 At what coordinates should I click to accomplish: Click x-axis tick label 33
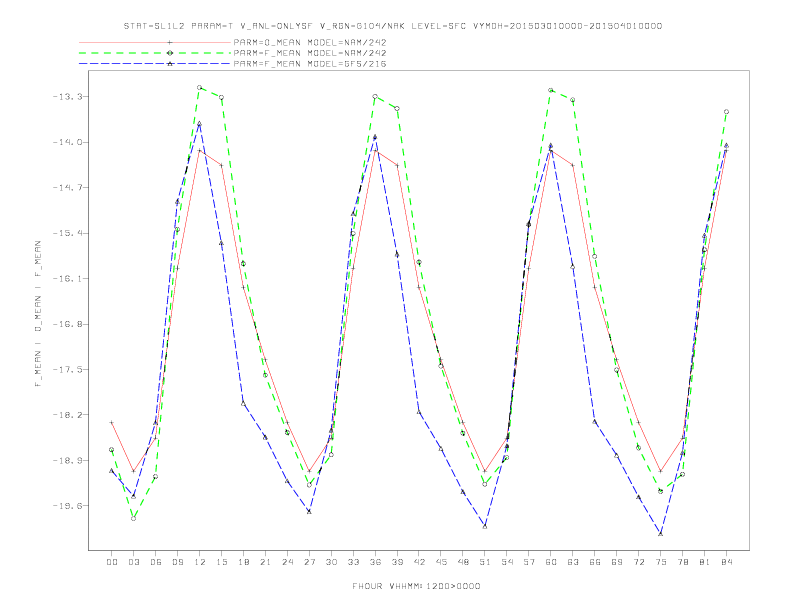point(353,562)
